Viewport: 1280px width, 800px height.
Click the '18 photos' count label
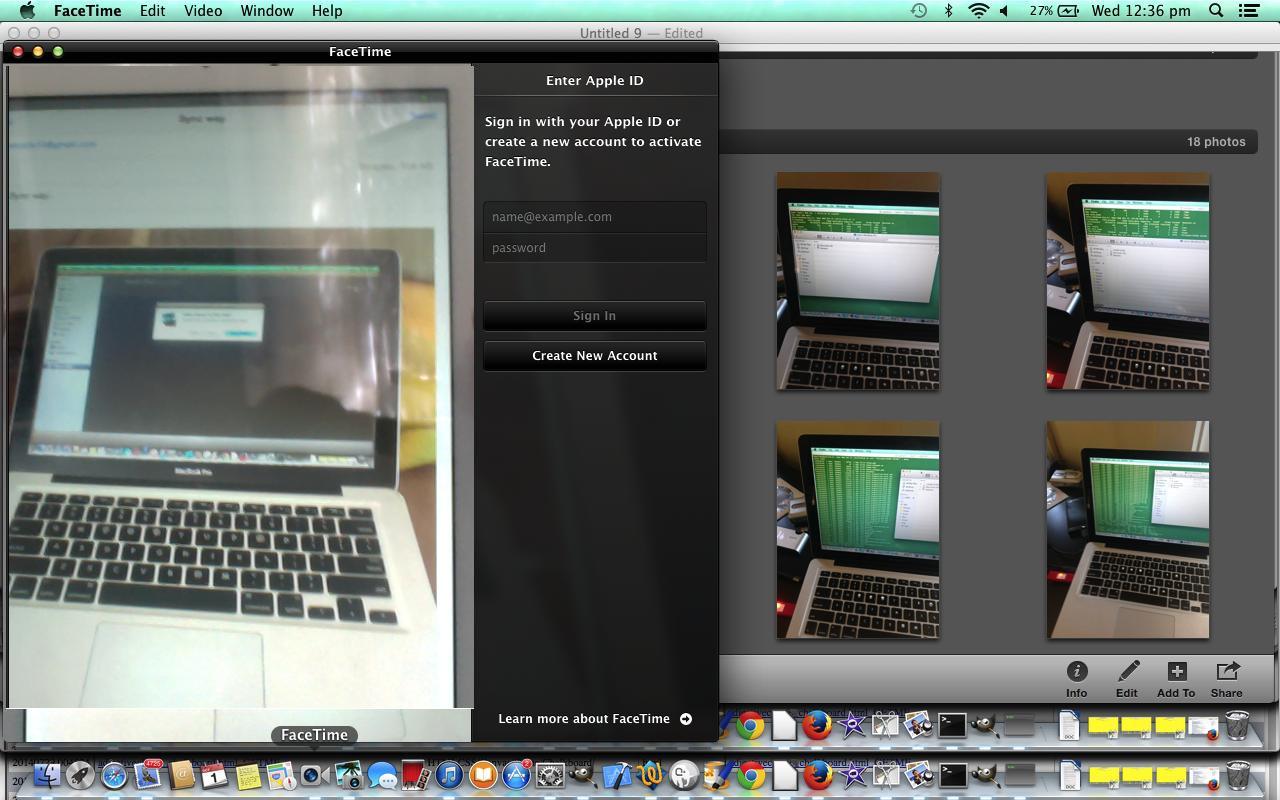[x=1216, y=142]
